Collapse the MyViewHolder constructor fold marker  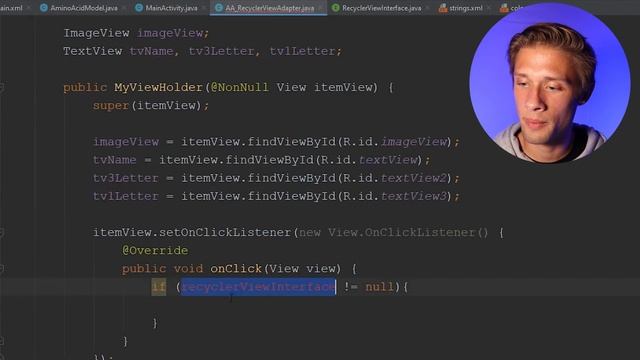pos(2,87)
